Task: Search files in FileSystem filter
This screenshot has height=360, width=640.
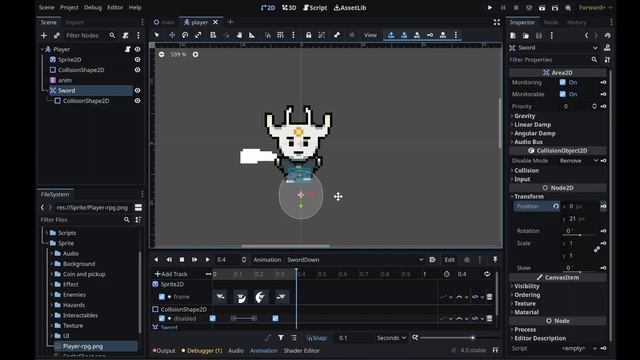Action: tap(84, 220)
